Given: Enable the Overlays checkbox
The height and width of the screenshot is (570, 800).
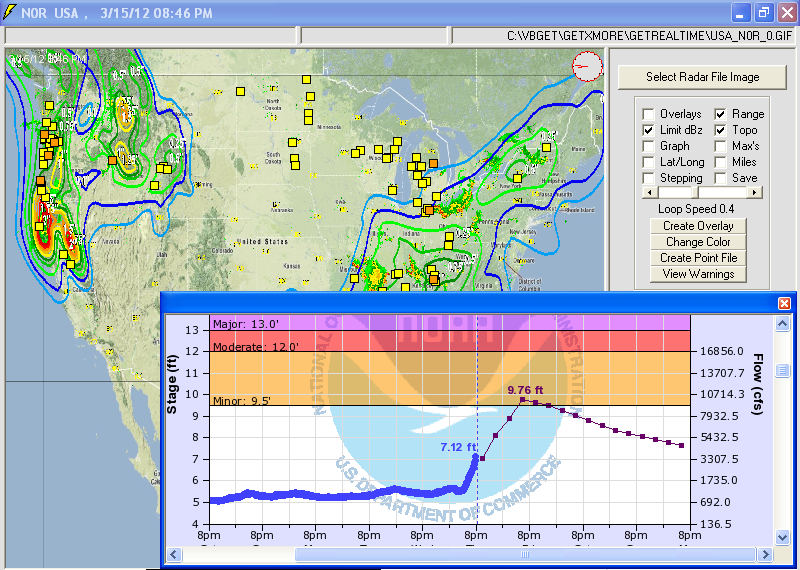Looking at the screenshot, I should pos(648,114).
